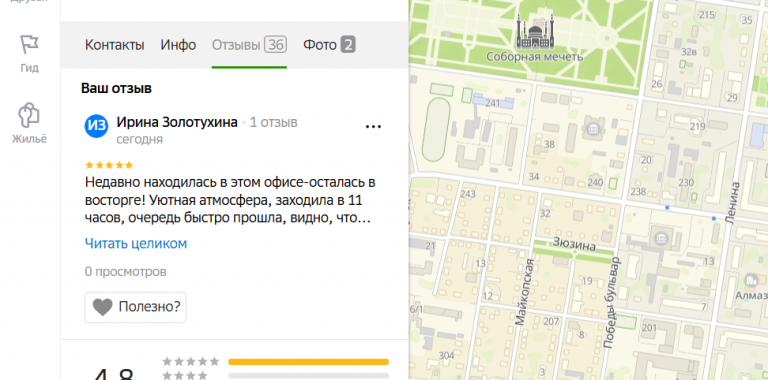The image size is (768, 380).
Task: Click the Победы бульвар label on map
Action: coord(612,302)
